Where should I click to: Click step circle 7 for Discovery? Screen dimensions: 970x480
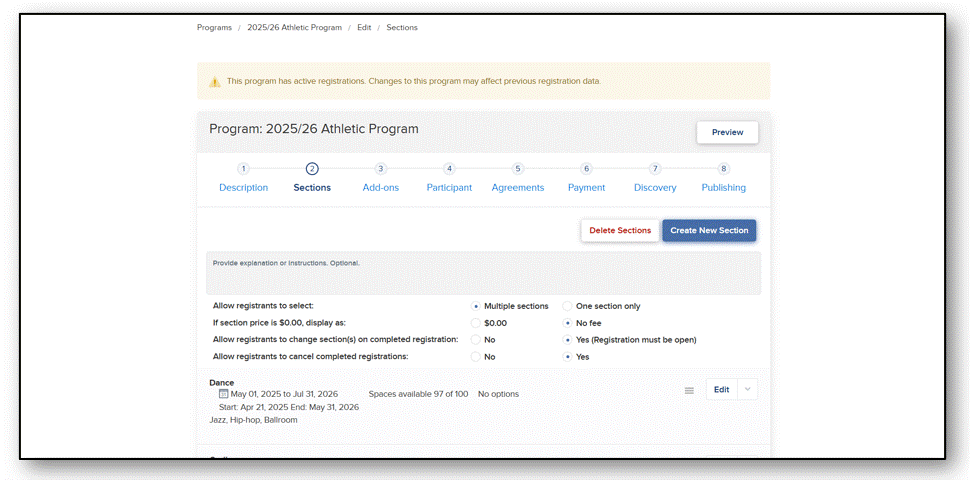(655, 169)
